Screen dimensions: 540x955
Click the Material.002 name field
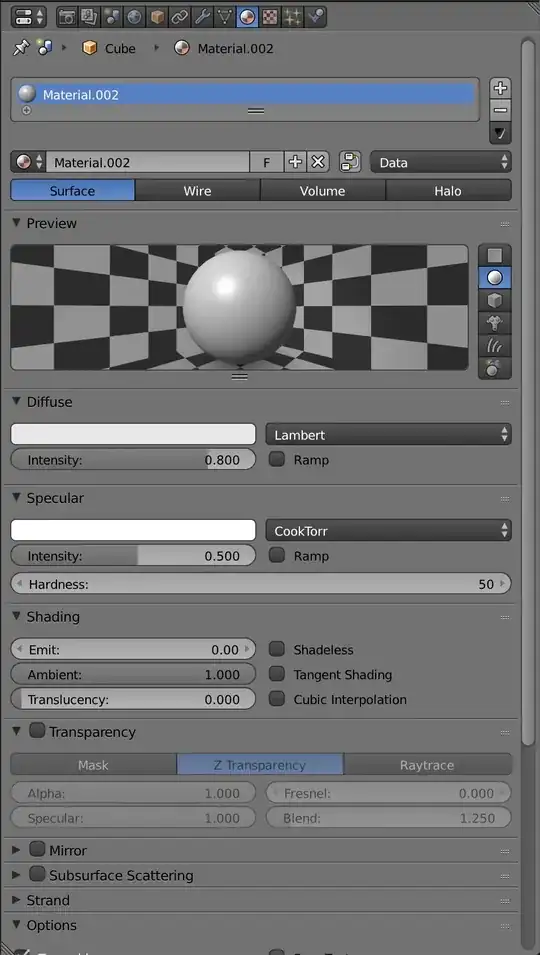click(148, 162)
